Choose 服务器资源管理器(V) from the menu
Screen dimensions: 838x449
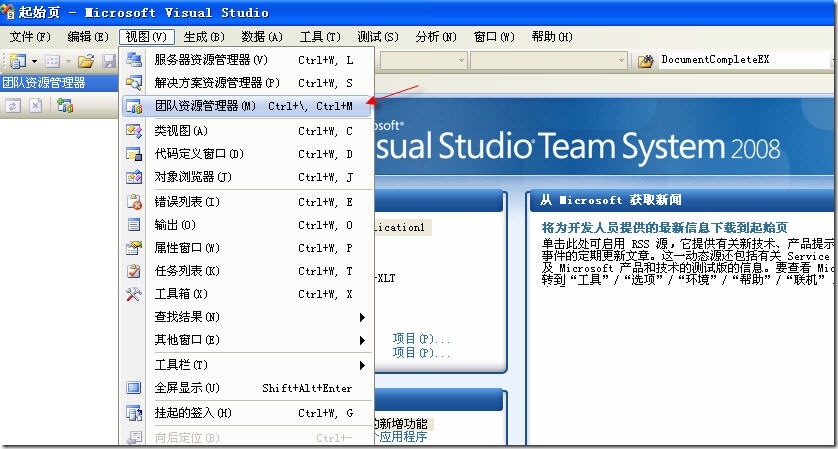[246, 60]
